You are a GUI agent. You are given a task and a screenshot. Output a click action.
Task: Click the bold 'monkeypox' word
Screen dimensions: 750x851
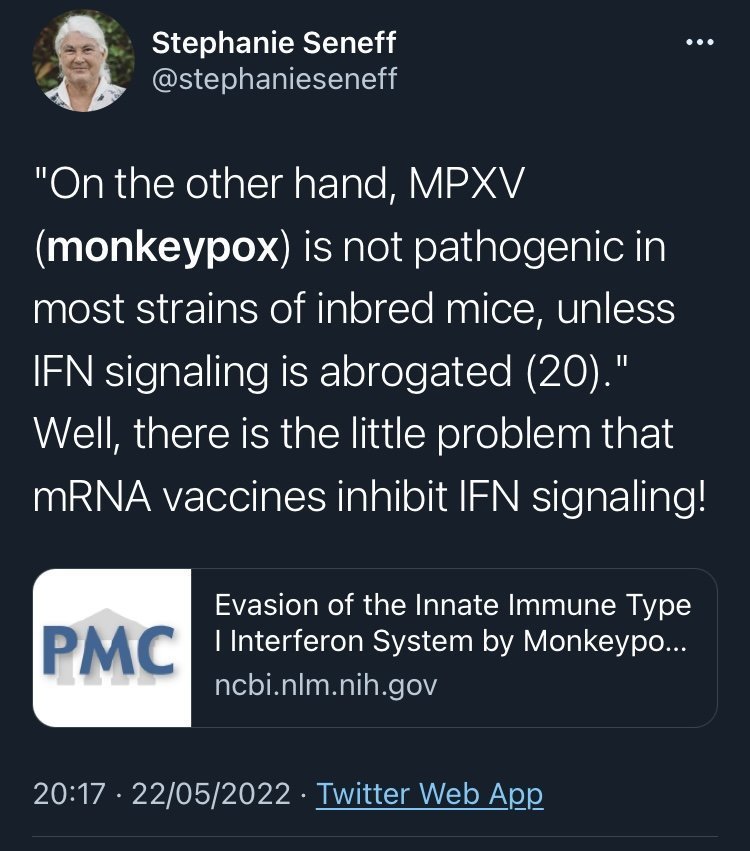[163, 247]
